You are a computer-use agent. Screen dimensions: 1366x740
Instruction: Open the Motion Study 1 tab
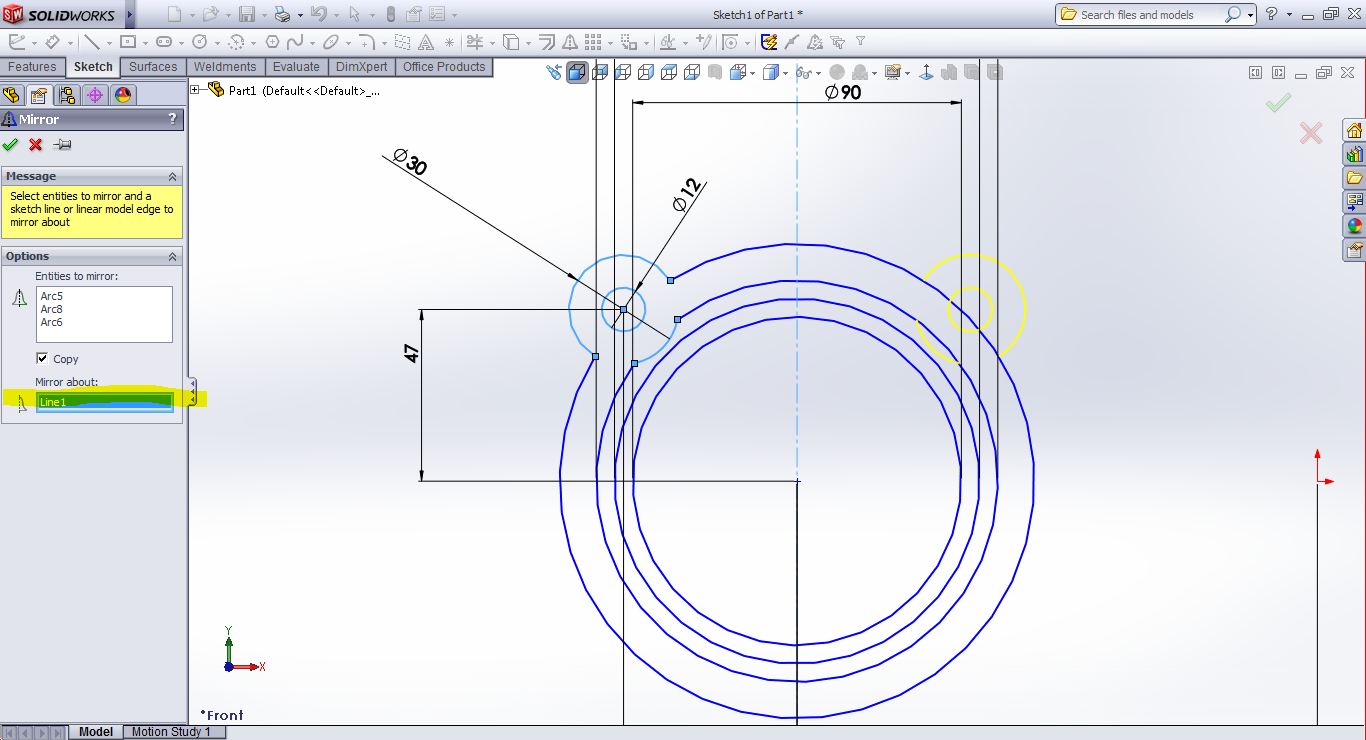[172, 732]
